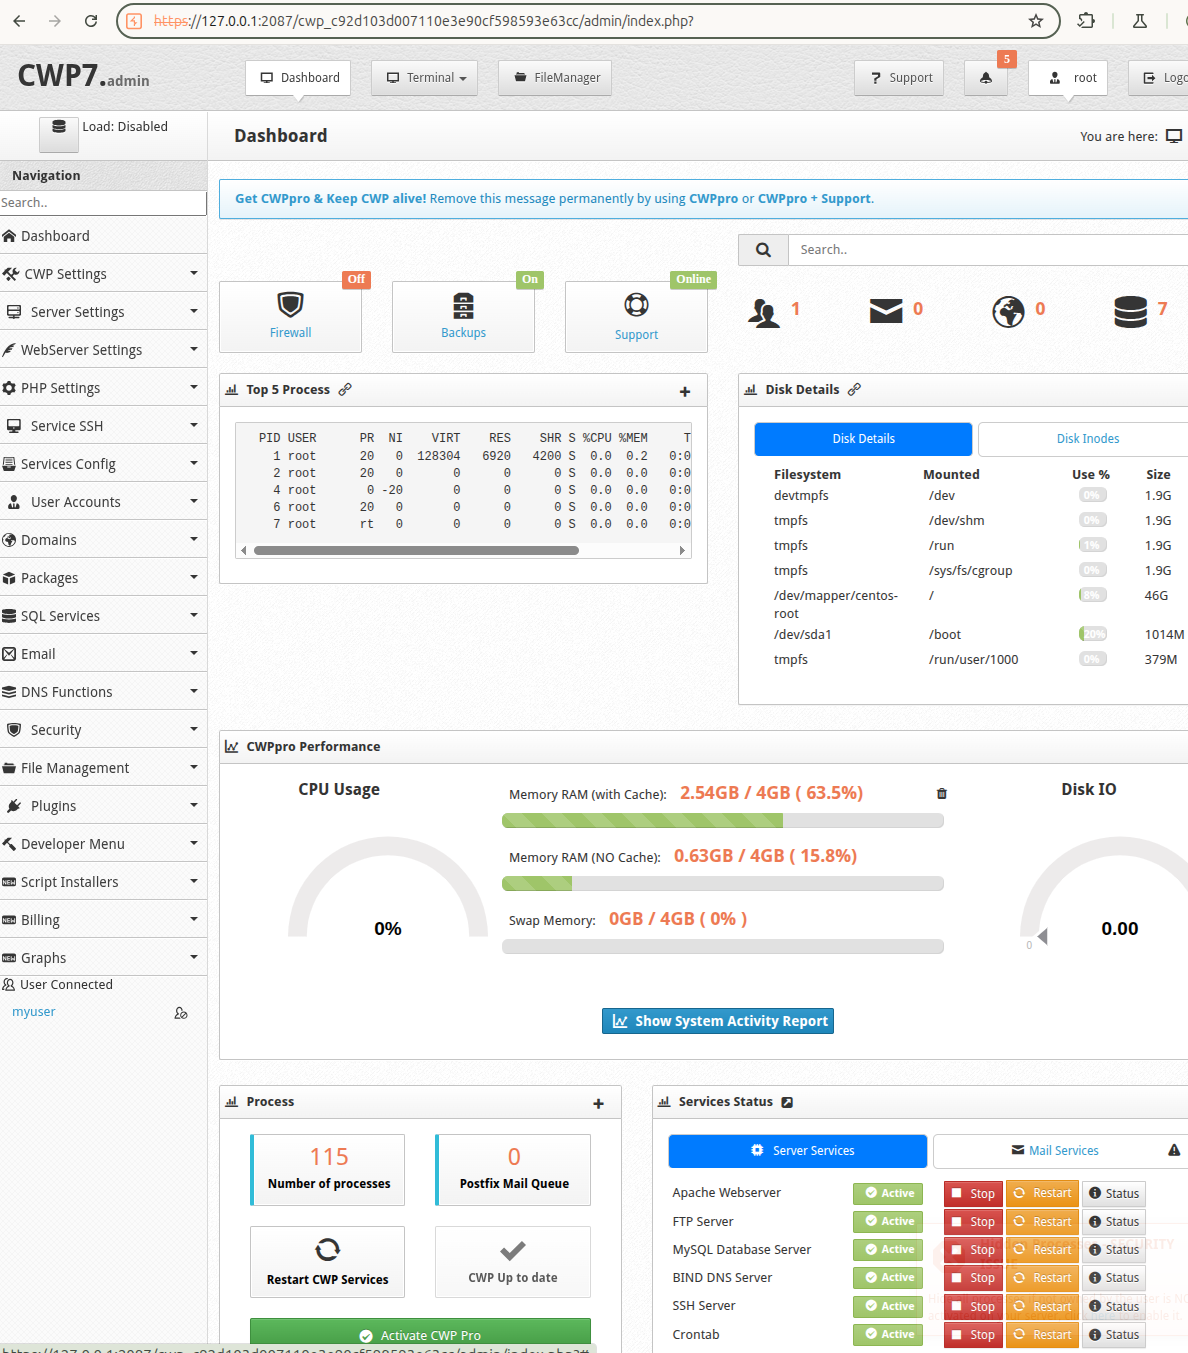Click Show System Activity Report button
The image size is (1188, 1353).
pyautogui.click(x=718, y=1021)
